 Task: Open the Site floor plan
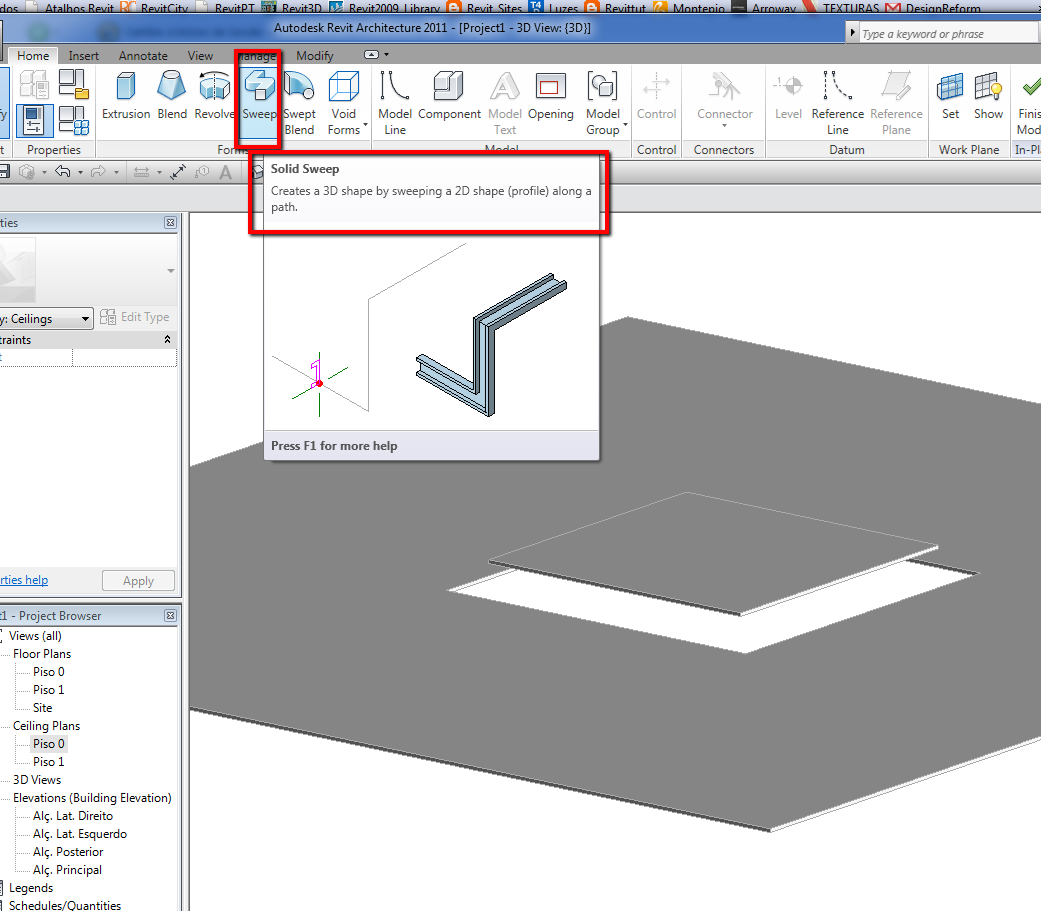point(42,708)
